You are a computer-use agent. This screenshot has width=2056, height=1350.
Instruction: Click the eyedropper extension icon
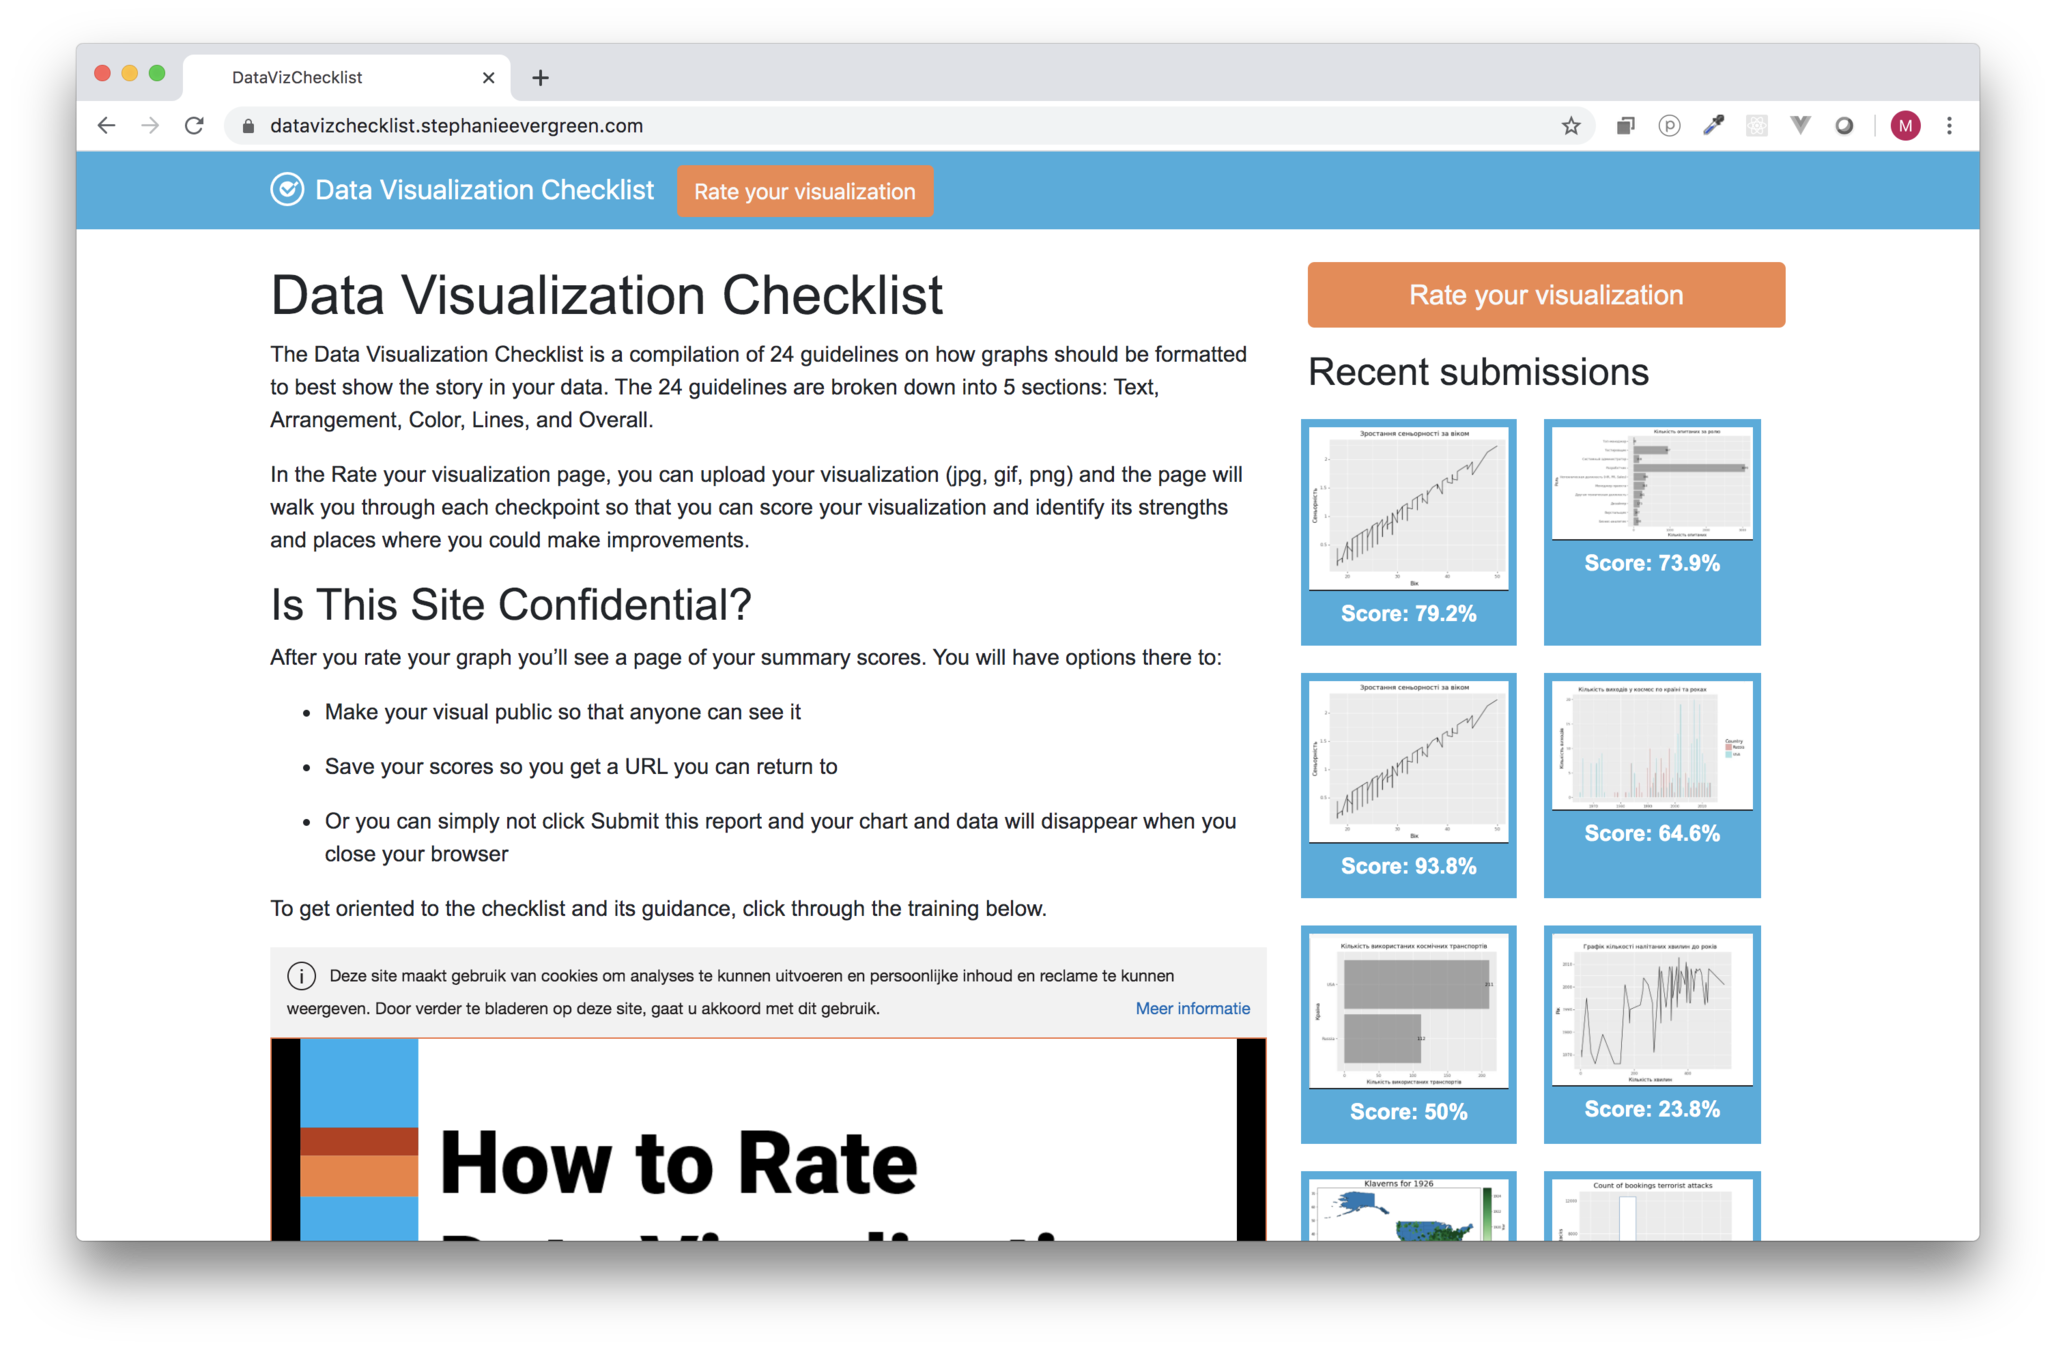[1713, 126]
